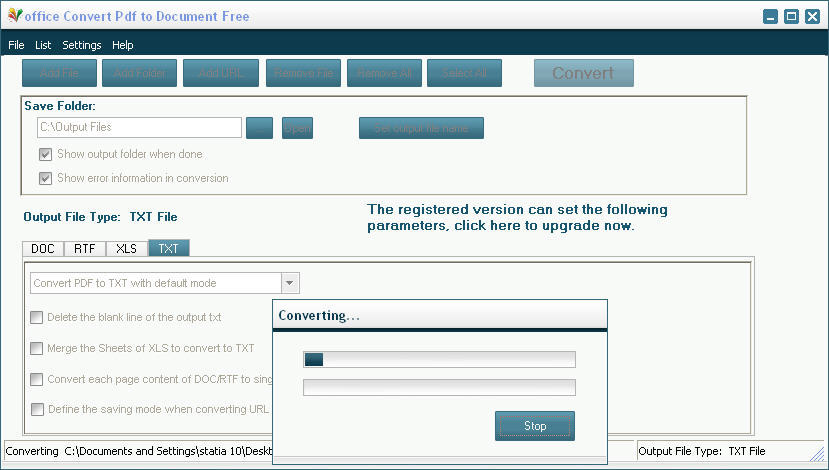Close the application window

pos(813,17)
